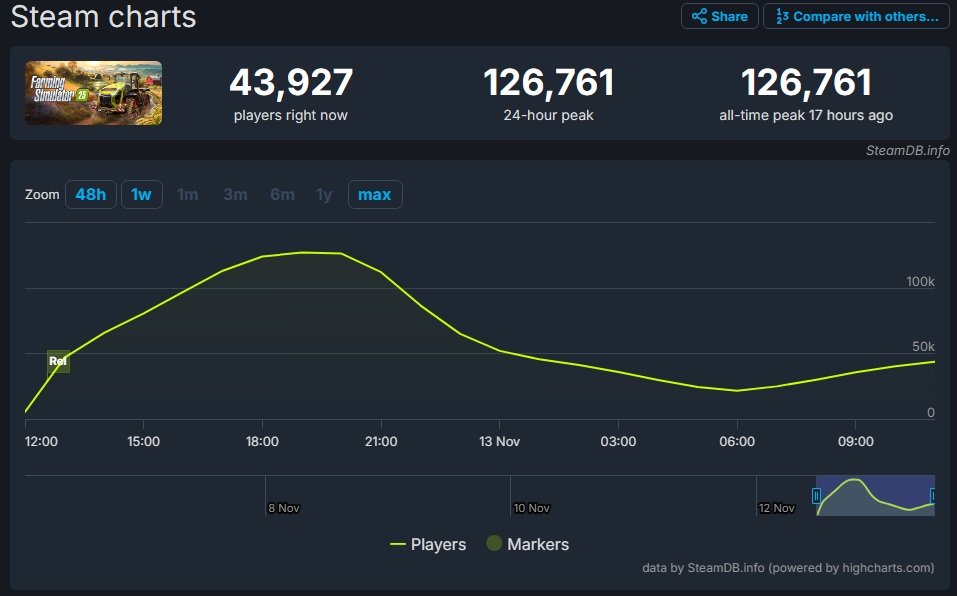This screenshot has height=596, width=957.
Task: Click the Share button
Action: coord(719,16)
